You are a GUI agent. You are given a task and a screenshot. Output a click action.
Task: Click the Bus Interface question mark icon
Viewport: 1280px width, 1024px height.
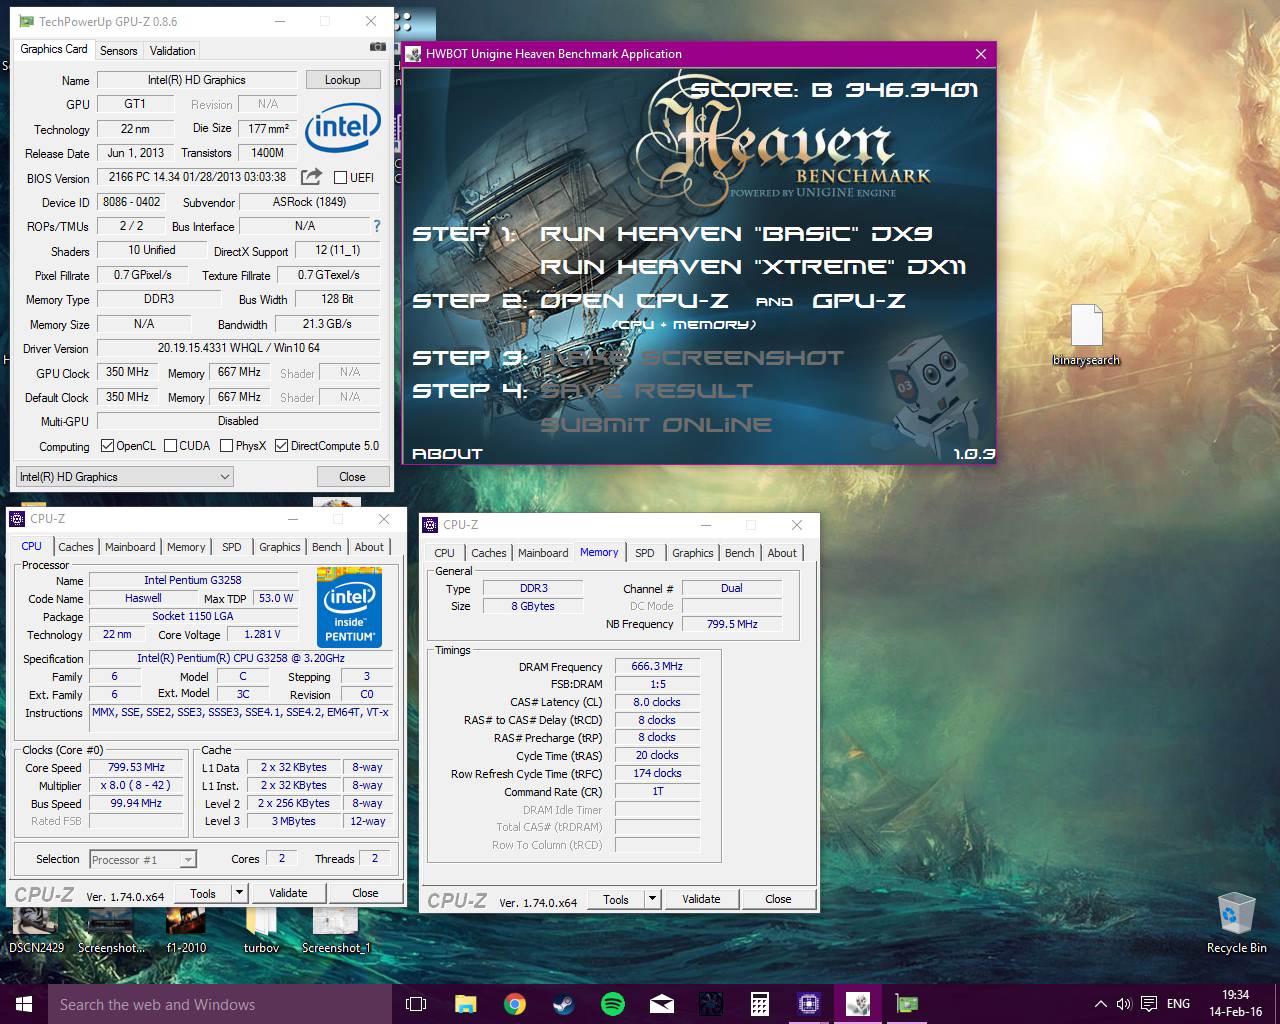[376, 227]
